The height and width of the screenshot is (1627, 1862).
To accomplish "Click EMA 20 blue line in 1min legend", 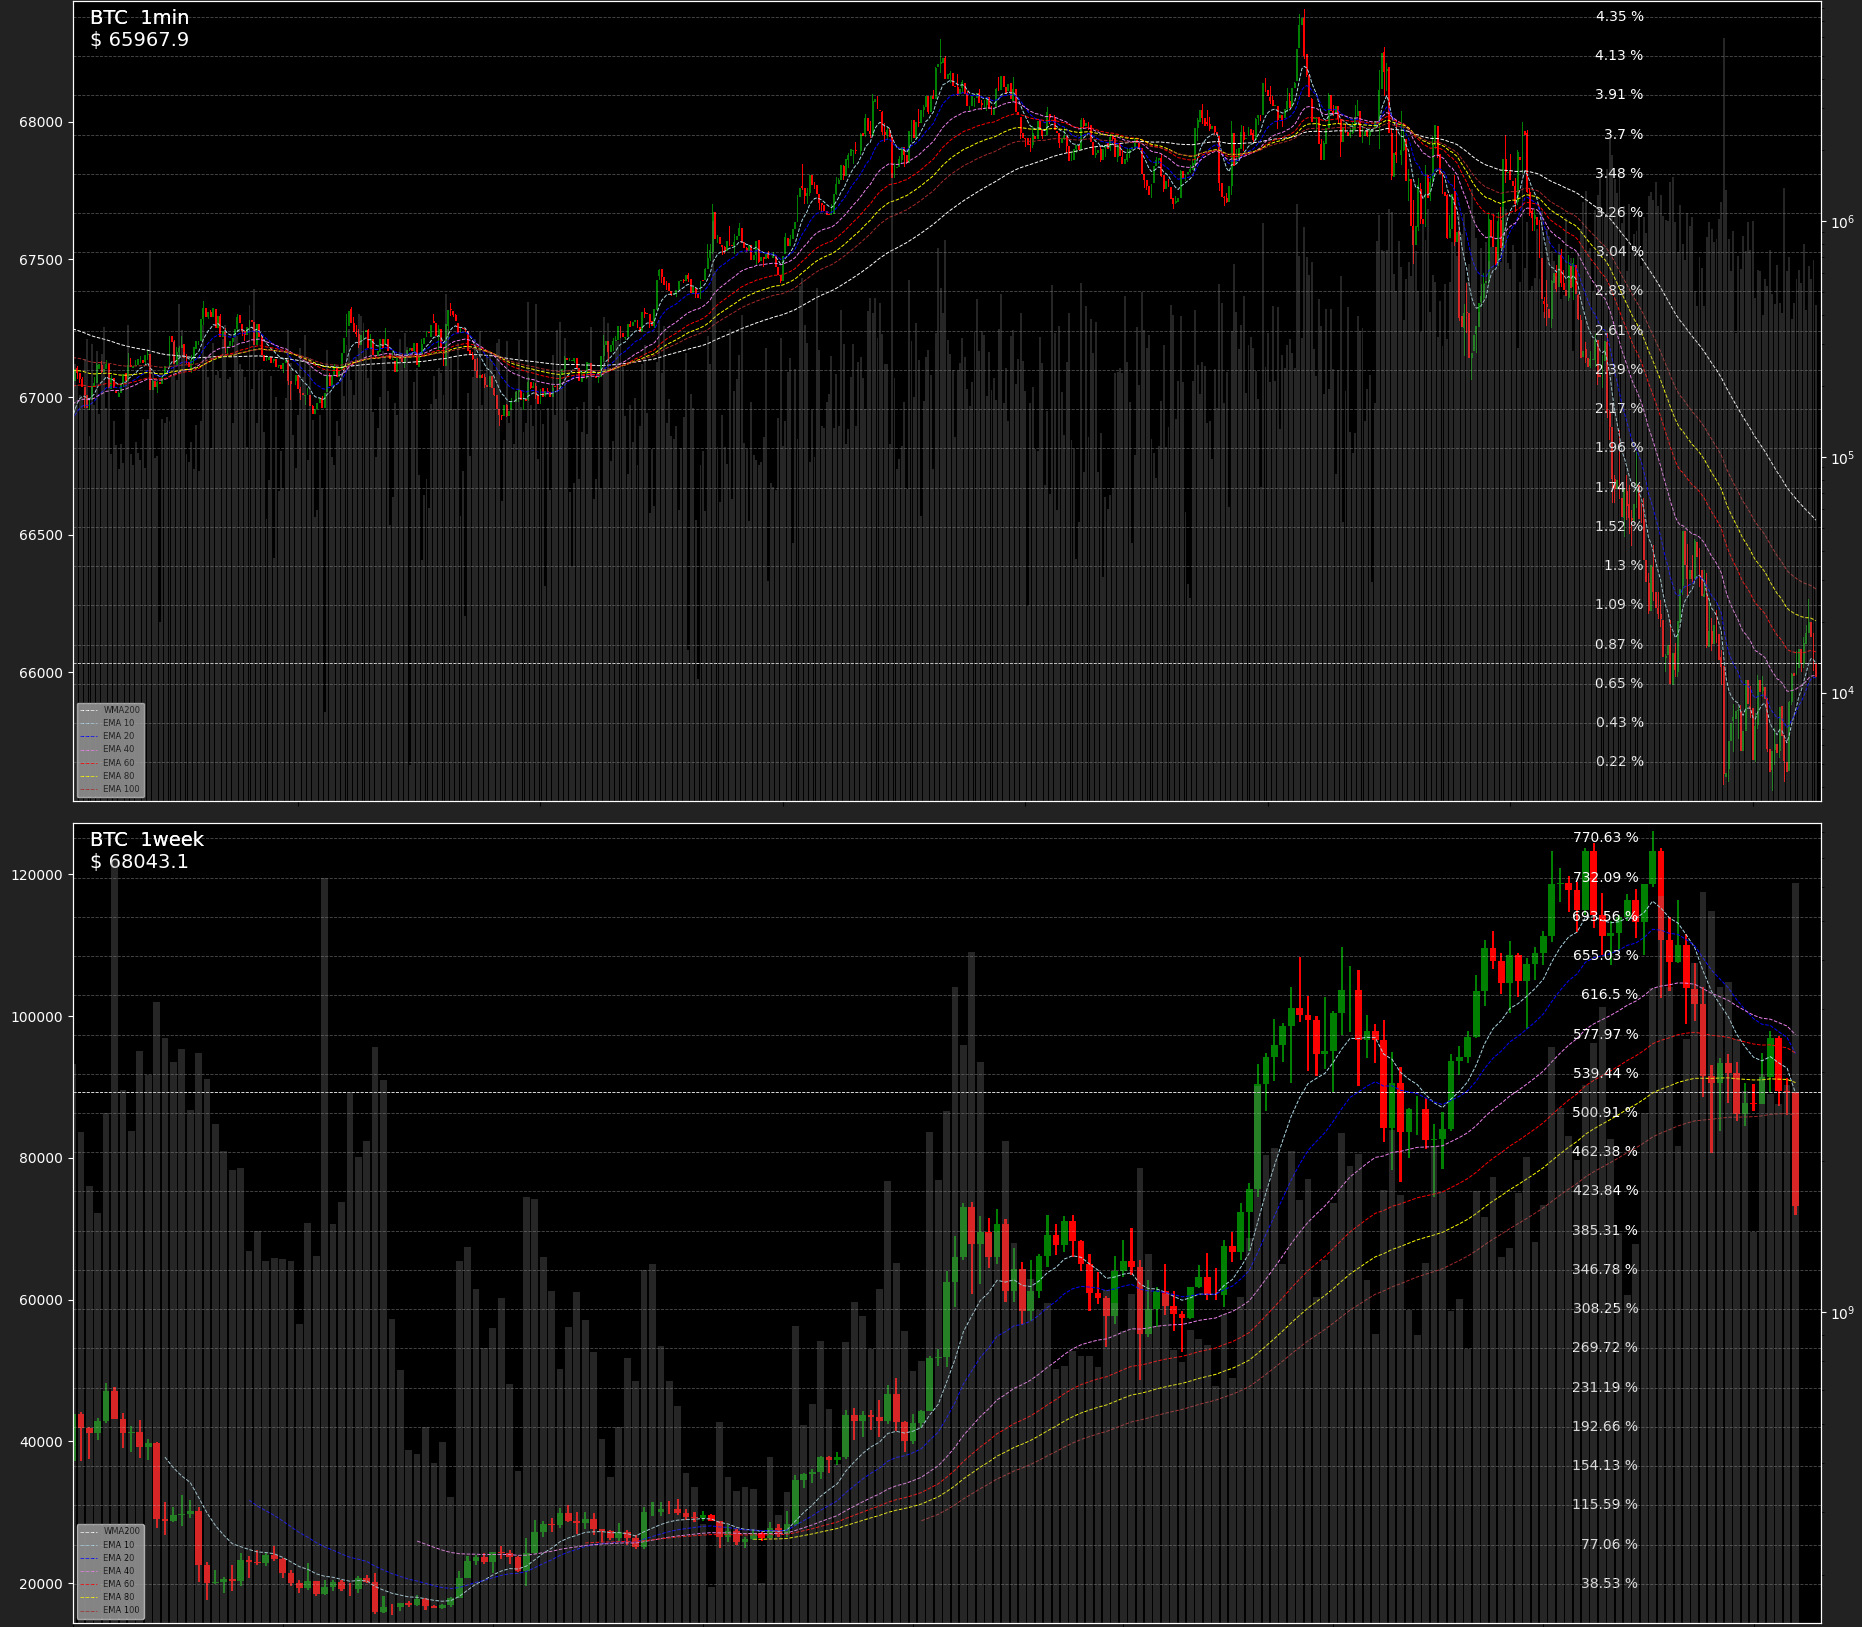I will point(118,736).
